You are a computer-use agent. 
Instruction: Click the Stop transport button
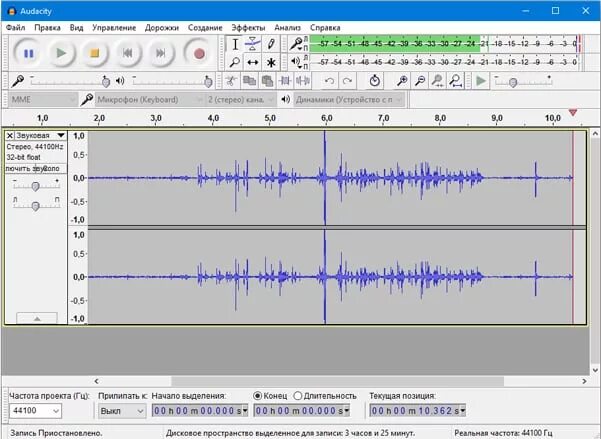(94, 53)
